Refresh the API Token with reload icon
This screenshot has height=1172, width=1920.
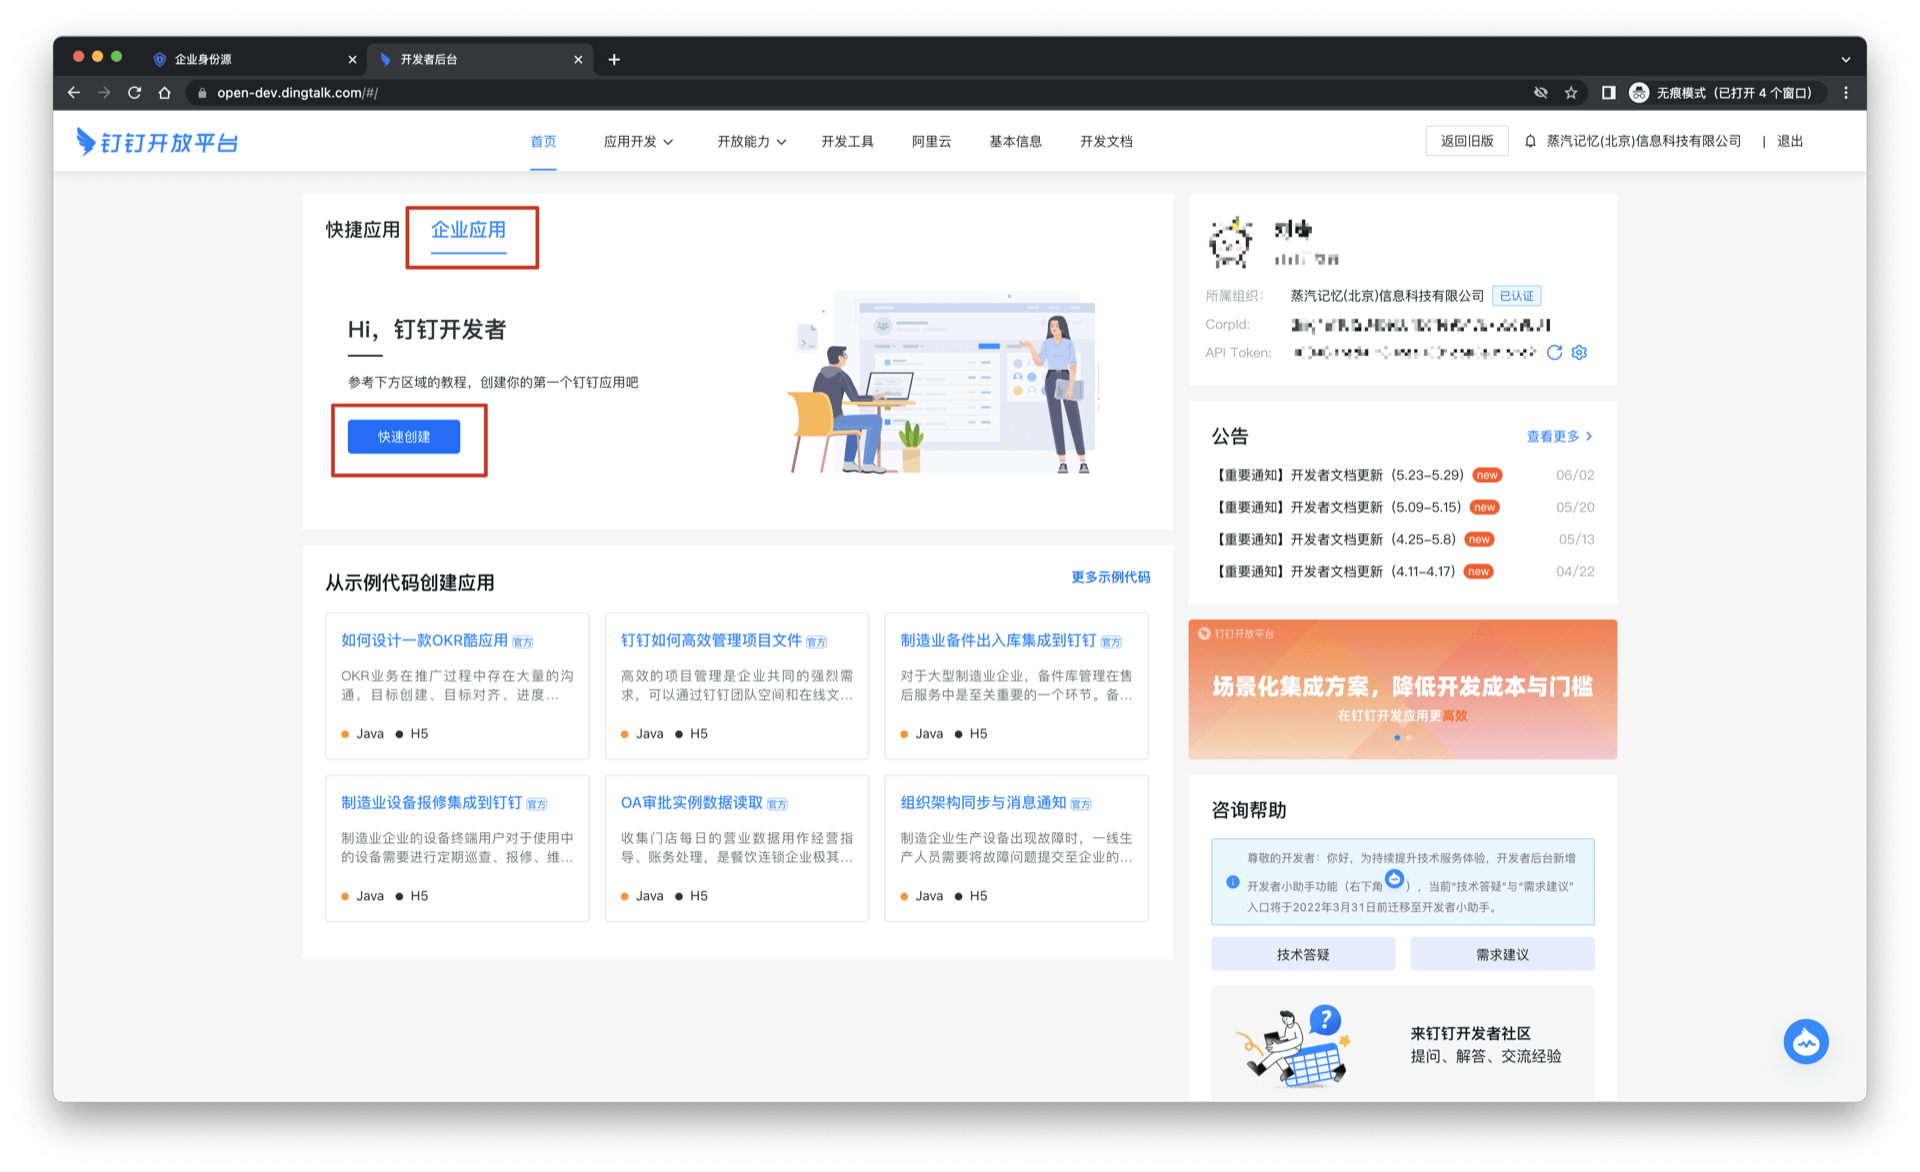pyautogui.click(x=1554, y=352)
